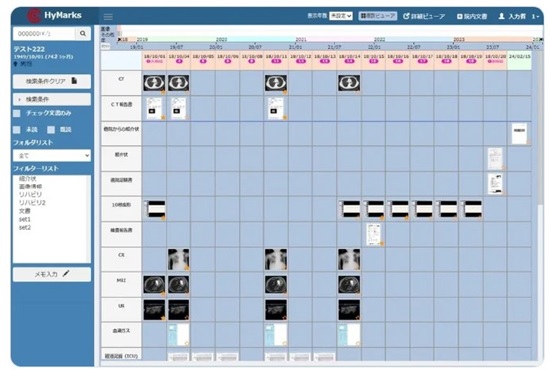Open the detail viewer in top bar
Viewport: 551px width, 373px height.
click(x=424, y=16)
